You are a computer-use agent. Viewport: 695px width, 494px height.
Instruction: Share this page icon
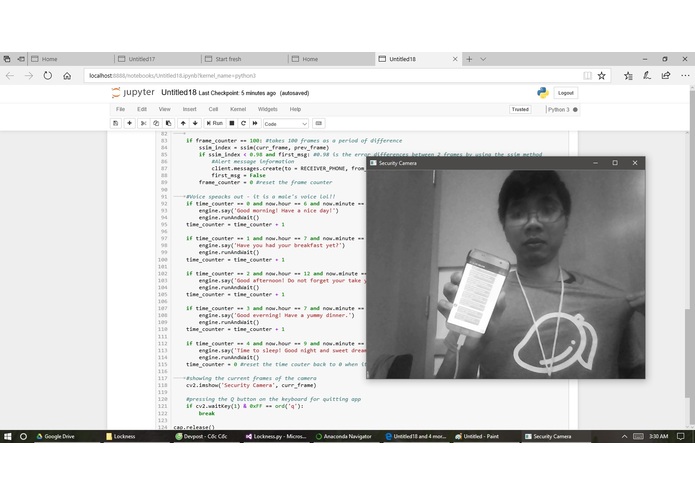666,76
